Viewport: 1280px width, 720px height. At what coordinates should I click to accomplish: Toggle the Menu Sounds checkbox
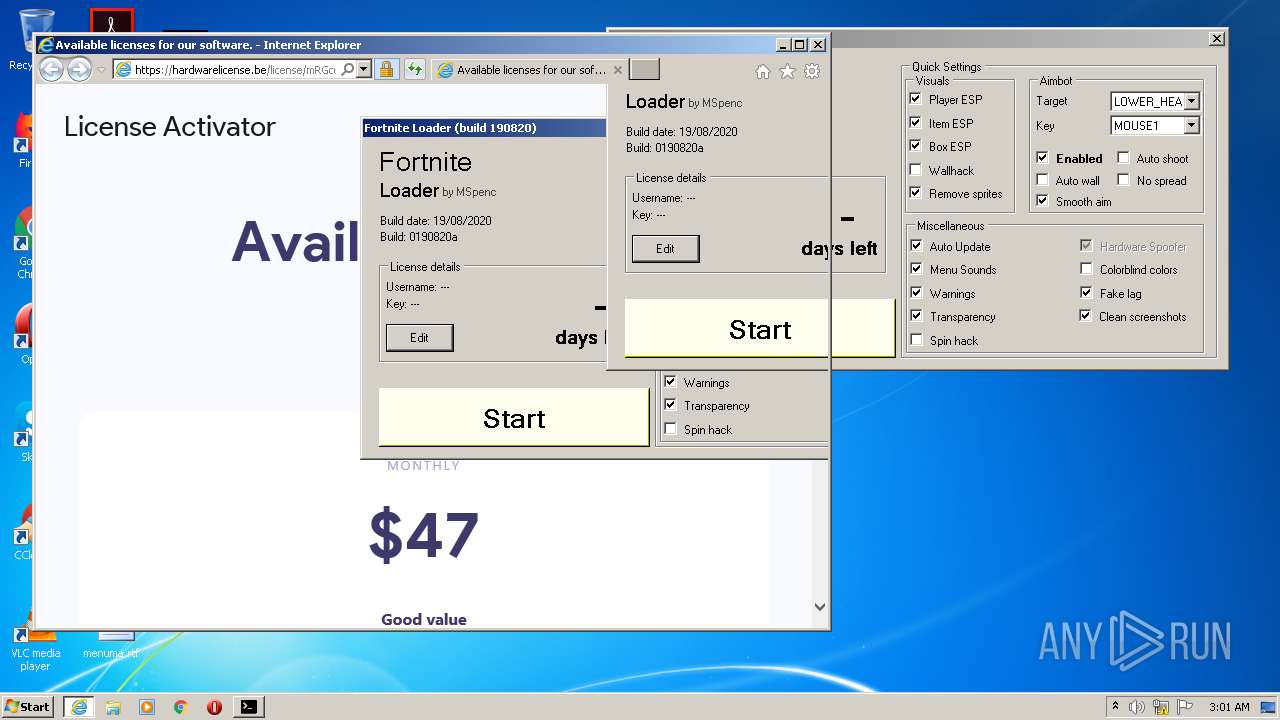coord(916,269)
